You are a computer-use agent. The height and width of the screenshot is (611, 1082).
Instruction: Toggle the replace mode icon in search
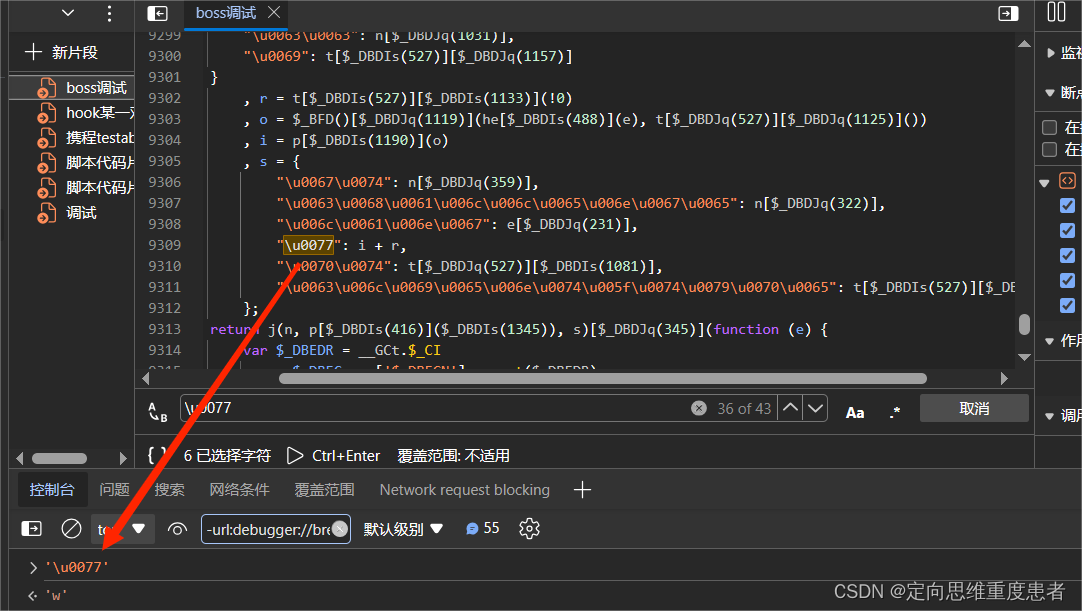tap(158, 411)
